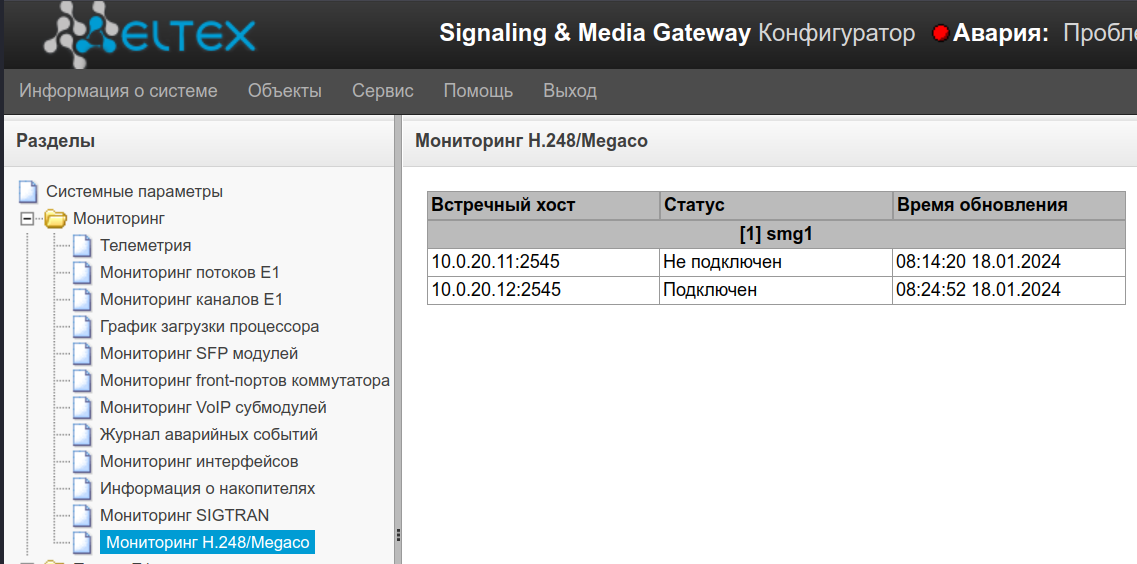Click the sidebar splitter handle
Screen dimensions: 1137x564
[x=398, y=534]
